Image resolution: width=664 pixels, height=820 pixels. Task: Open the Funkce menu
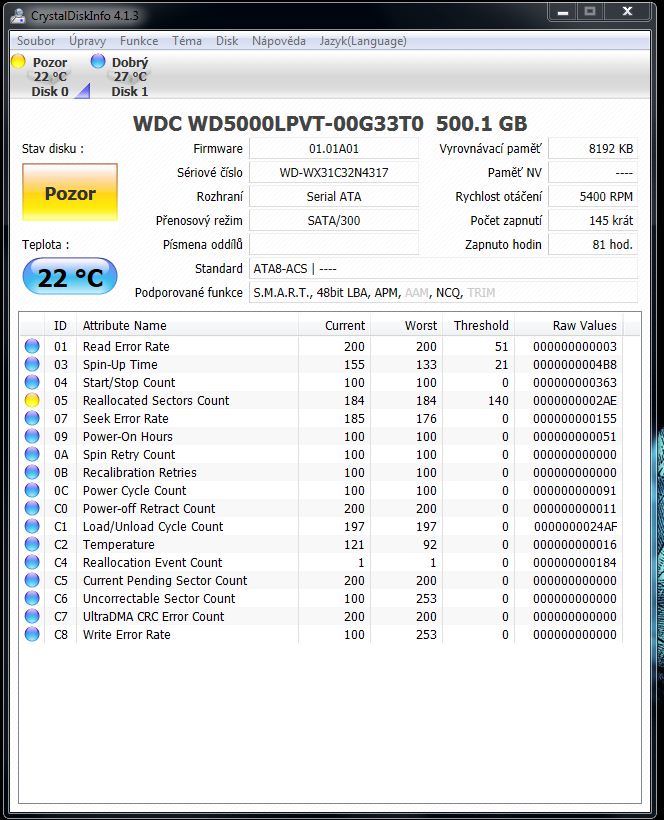(139, 41)
